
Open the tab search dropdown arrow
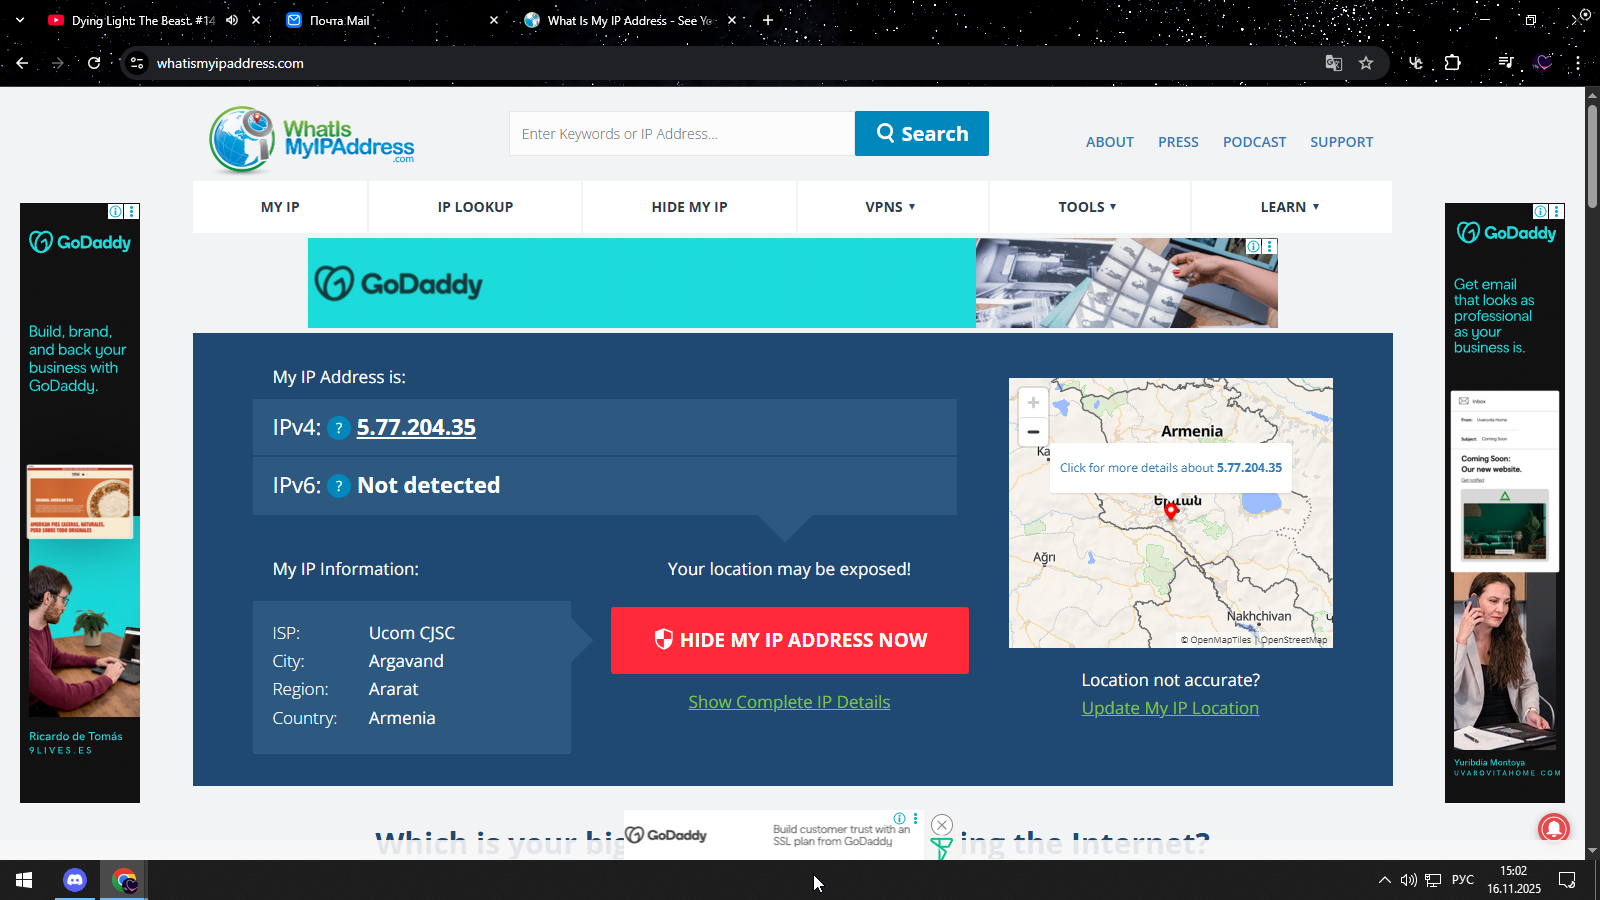(19, 20)
